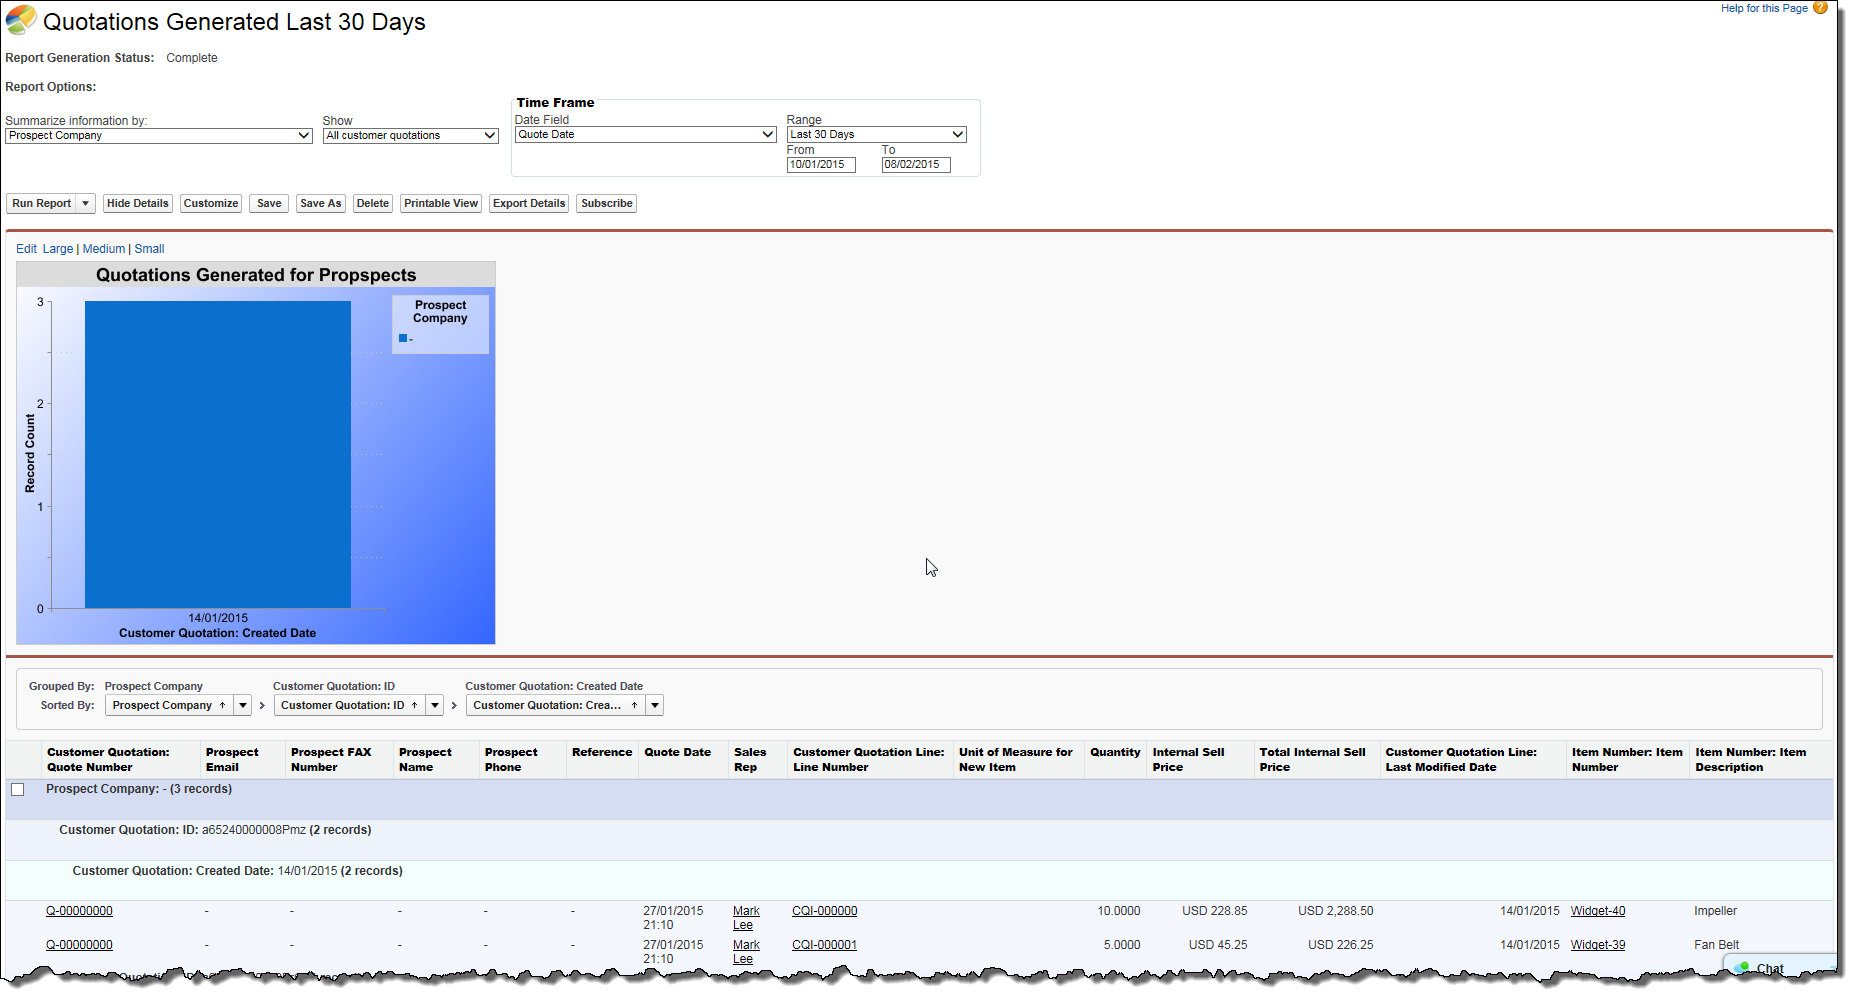
Task: Click the Chat status icon
Action: pos(1744,968)
